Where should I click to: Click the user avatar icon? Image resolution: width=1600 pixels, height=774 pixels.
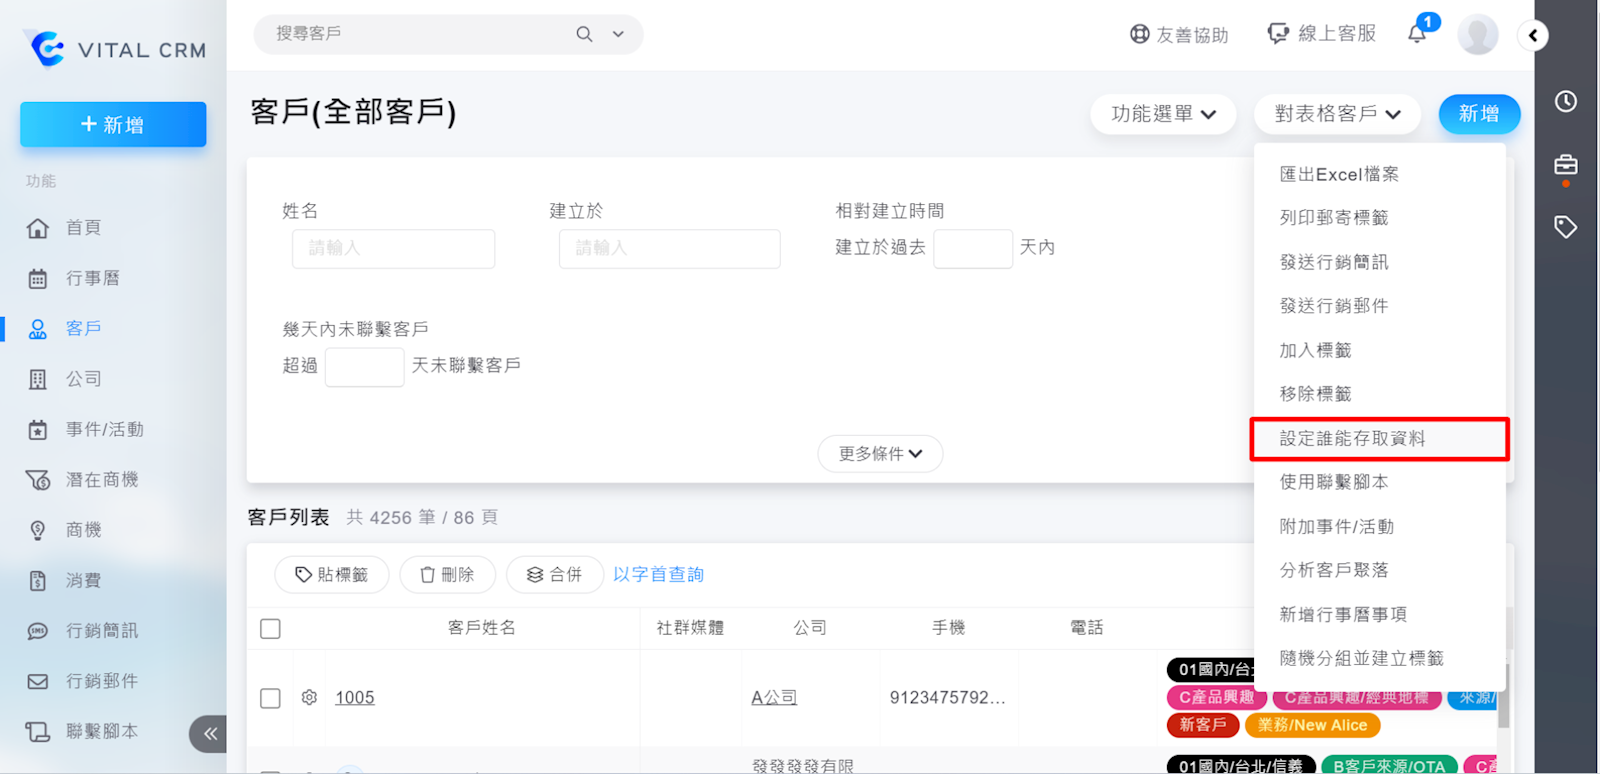pos(1477,35)
